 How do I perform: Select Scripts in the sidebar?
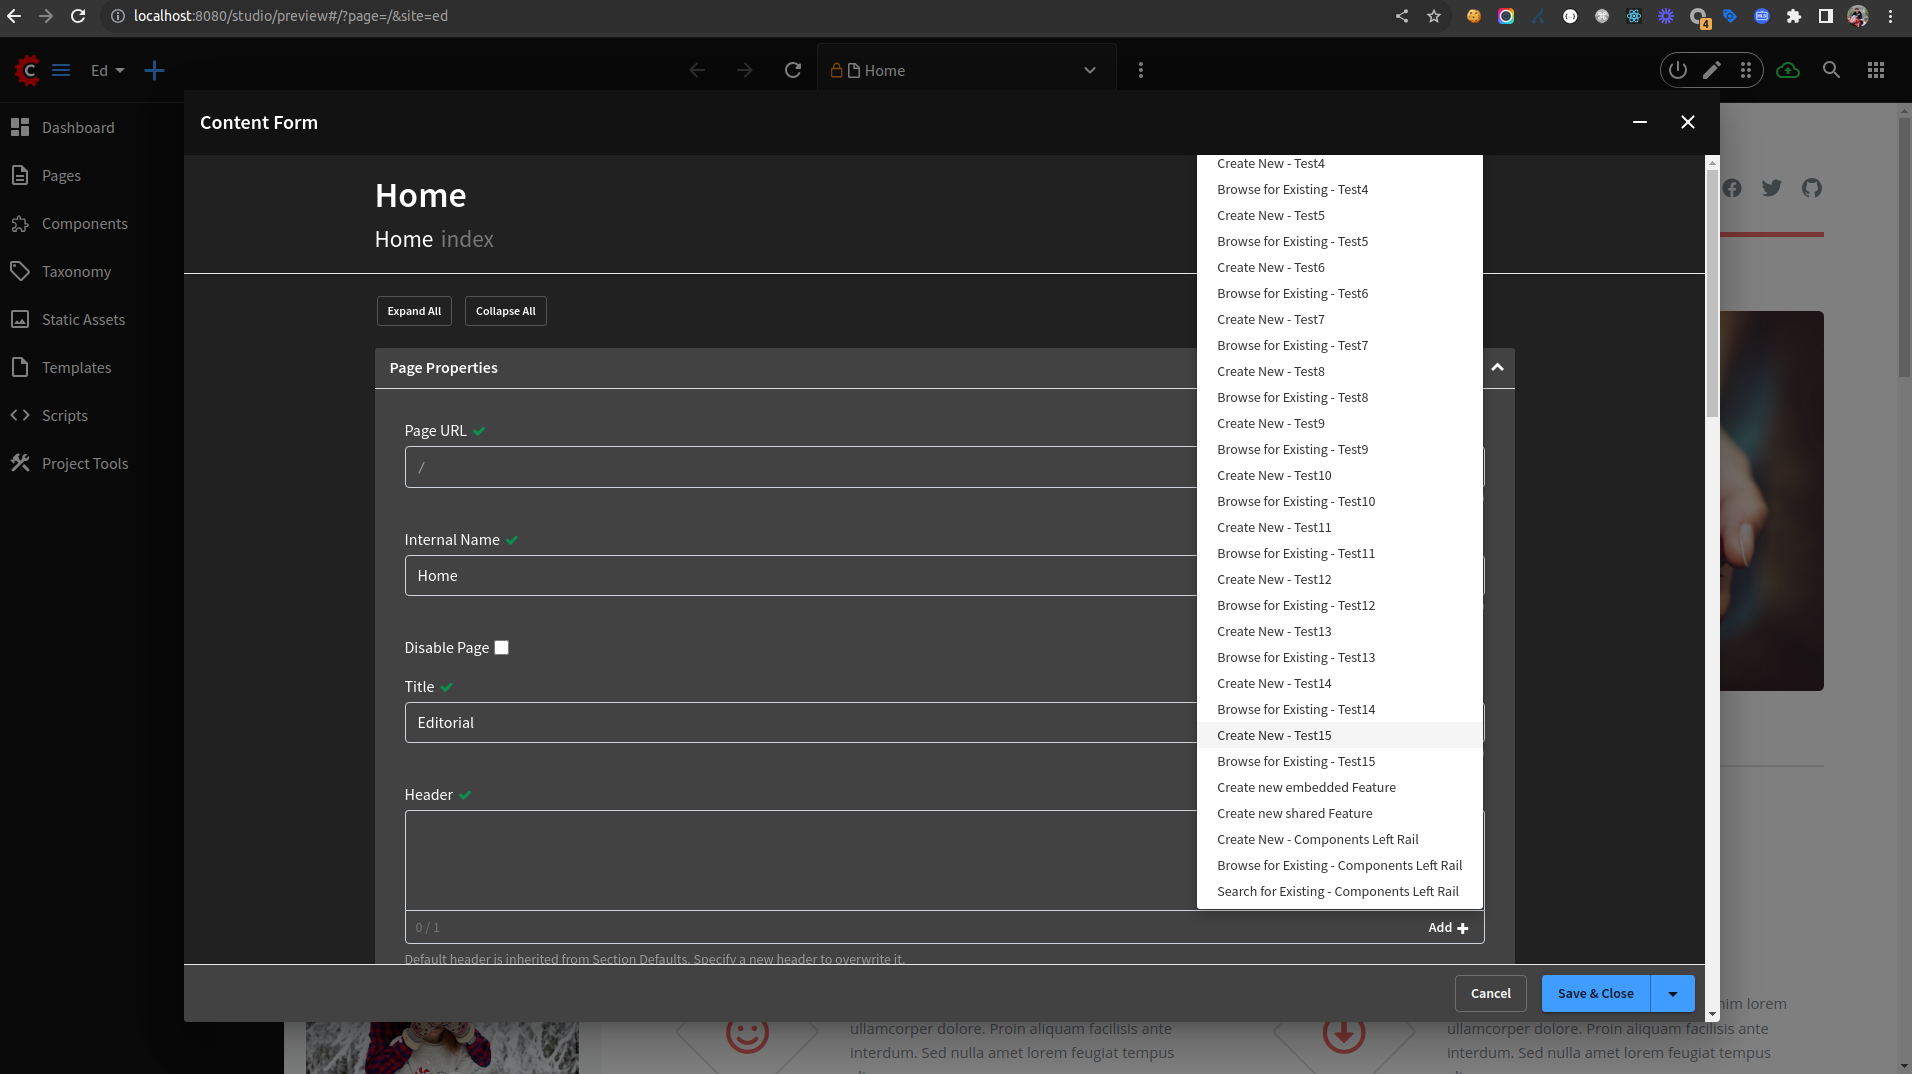(63, 415)
